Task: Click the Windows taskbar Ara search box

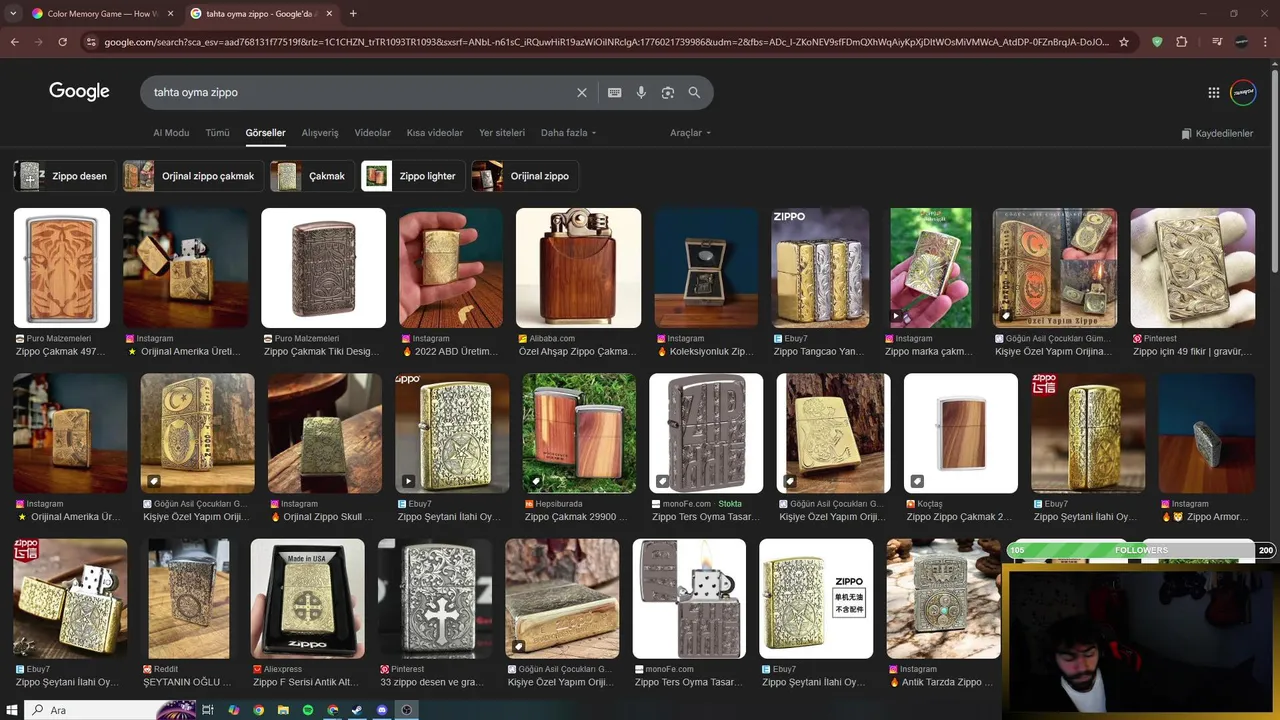Action: point(98,710)
